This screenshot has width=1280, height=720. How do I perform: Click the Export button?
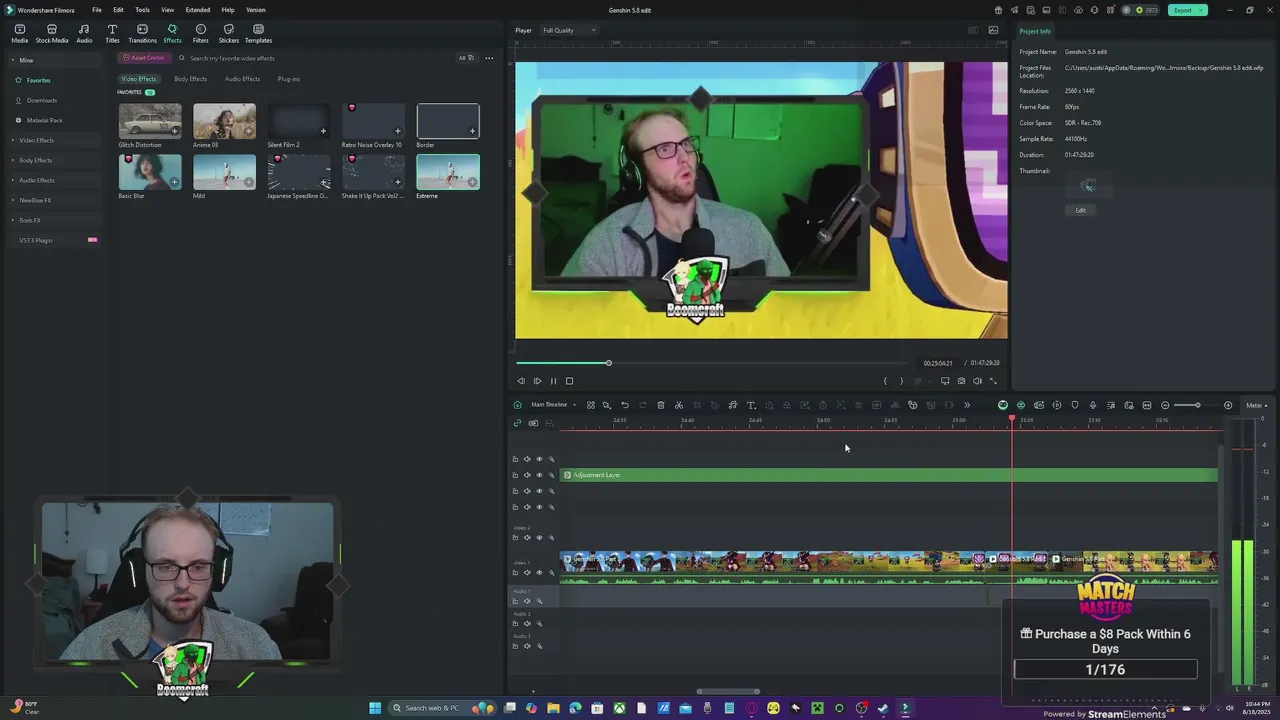1187,10
